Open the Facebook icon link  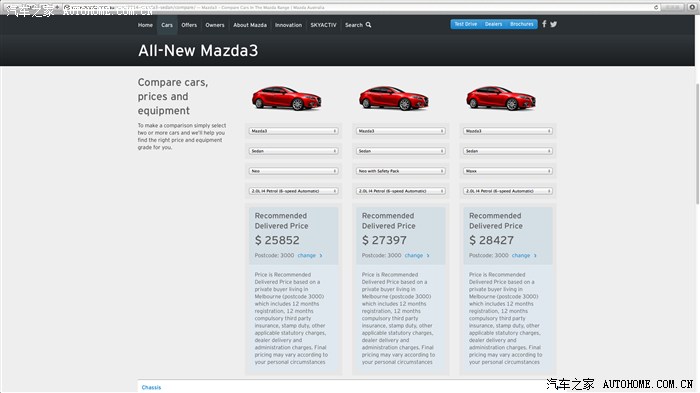coord(544,24)
